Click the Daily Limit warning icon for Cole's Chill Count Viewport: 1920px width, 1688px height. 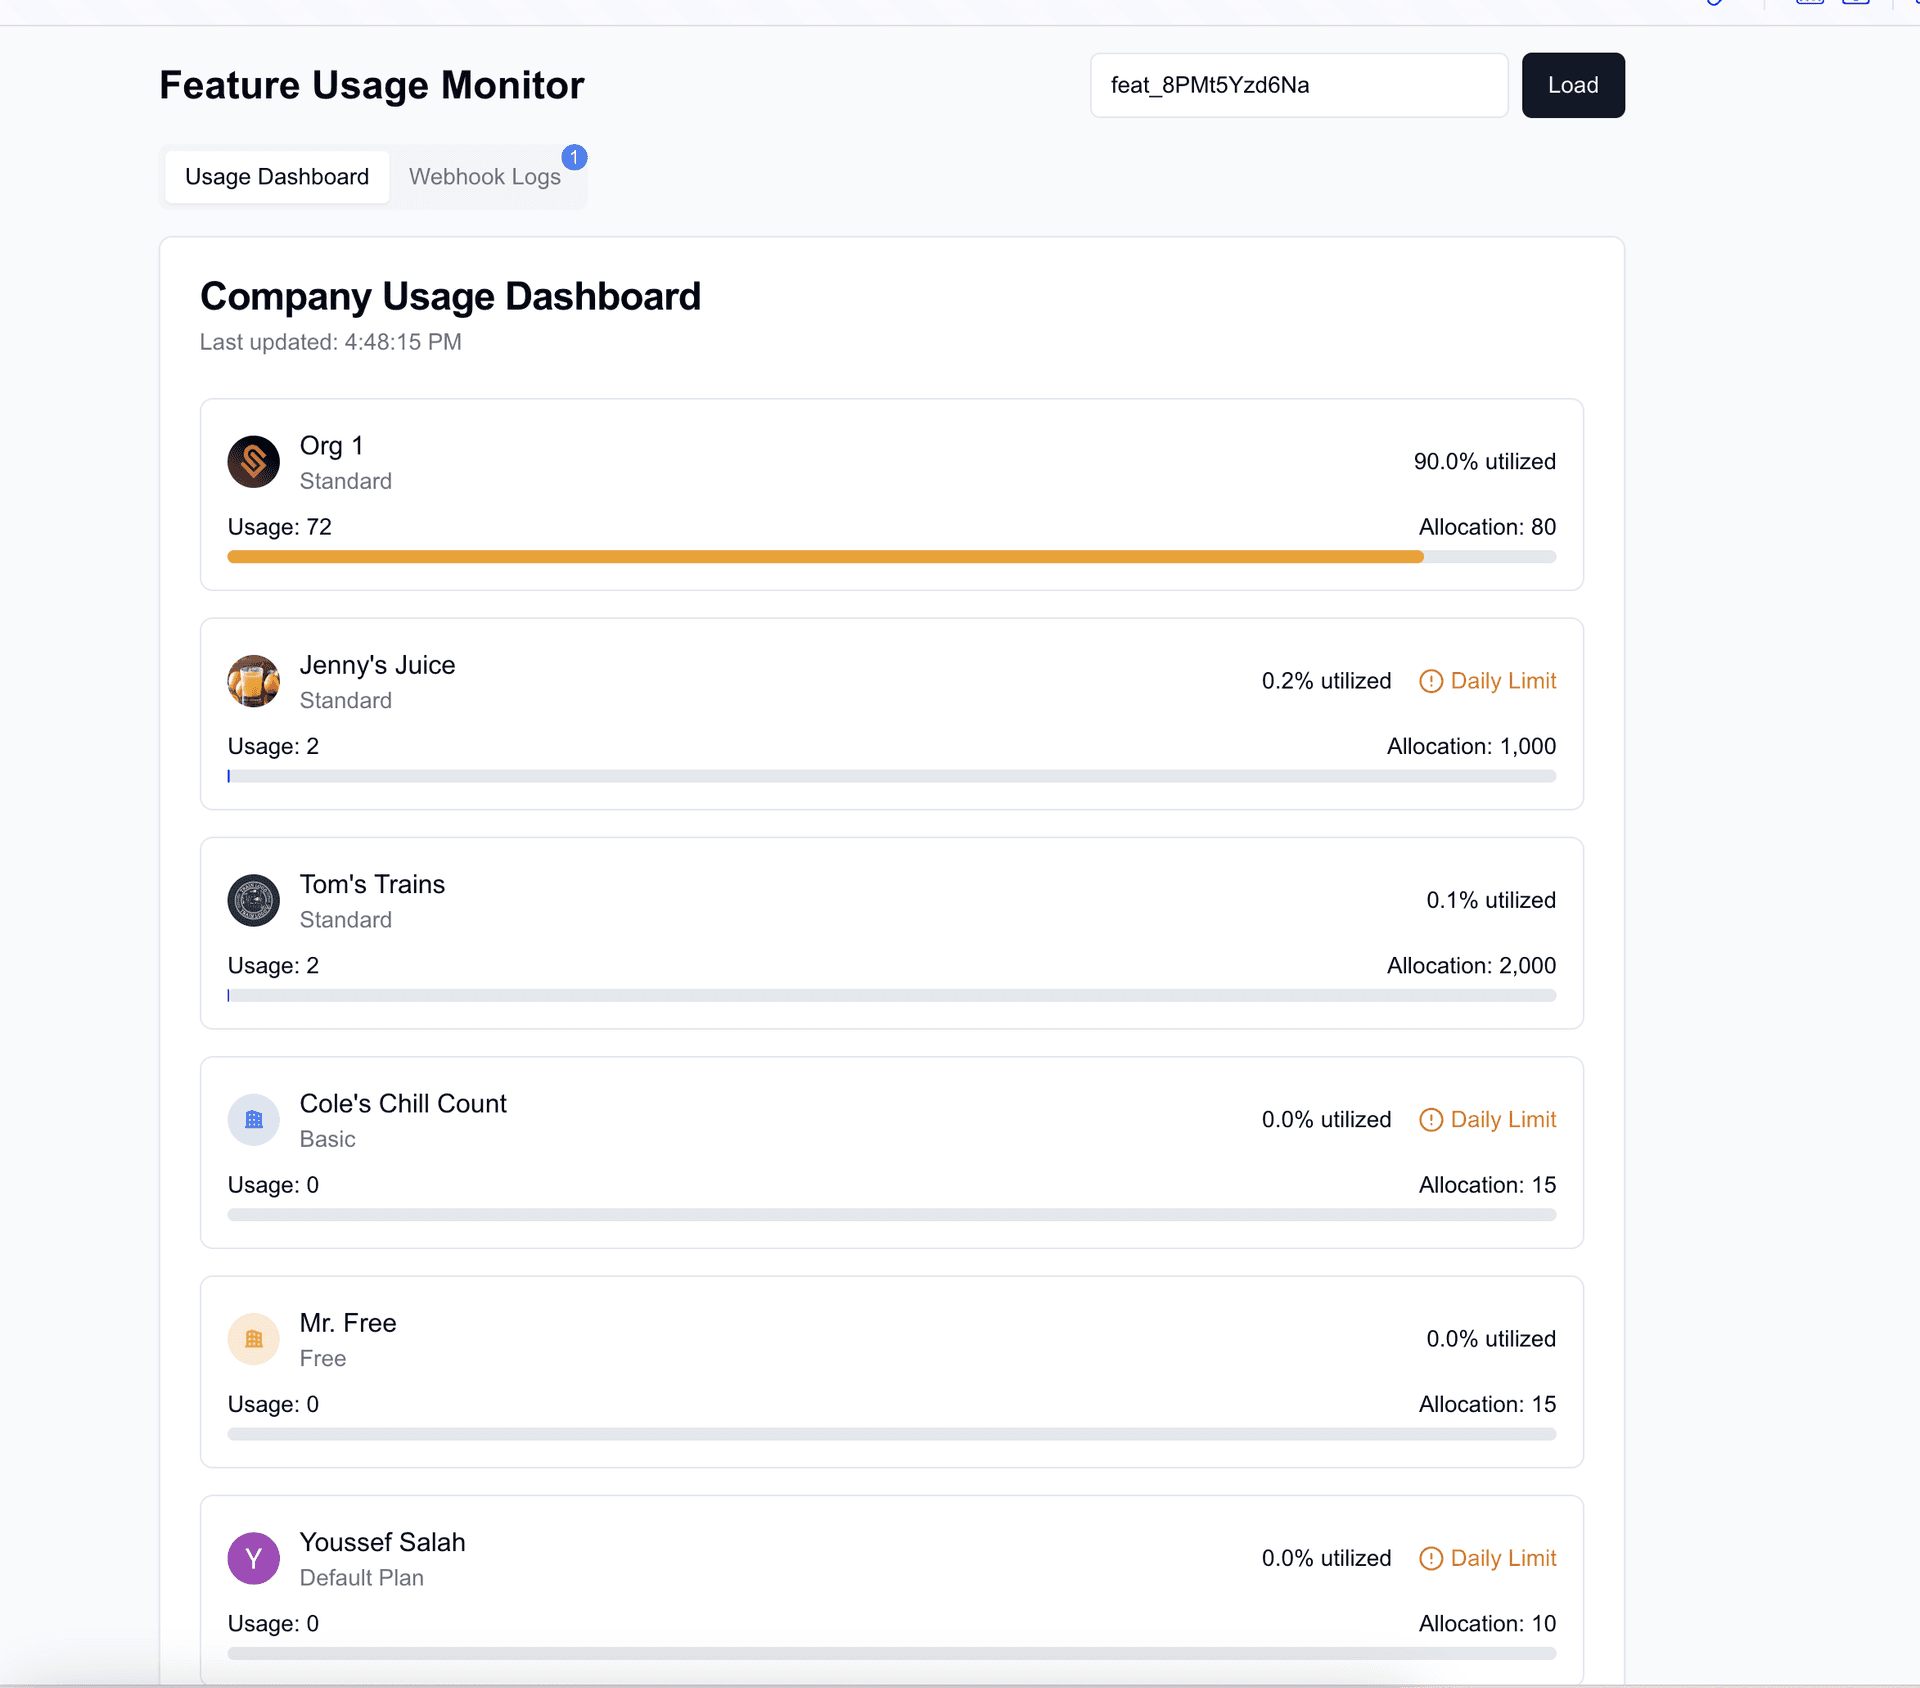pyautogui.click(x=1431, y=1120)
